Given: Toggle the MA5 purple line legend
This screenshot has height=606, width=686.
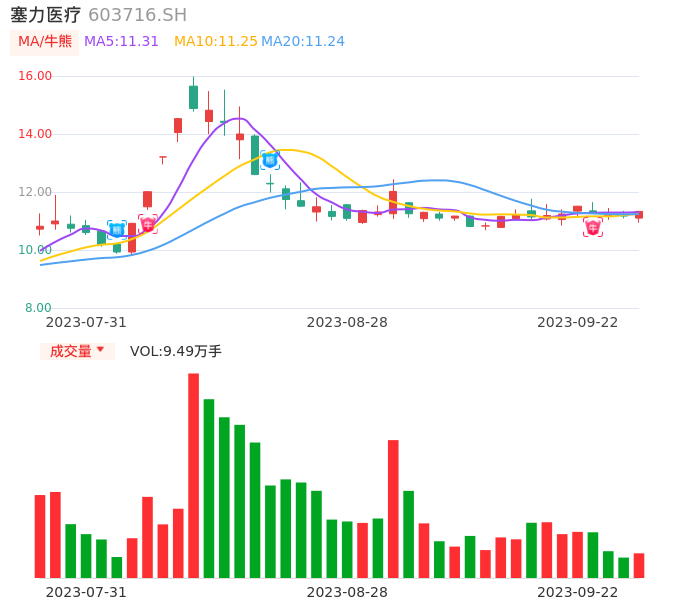Looking at the screenshot, I should (121, 42).
